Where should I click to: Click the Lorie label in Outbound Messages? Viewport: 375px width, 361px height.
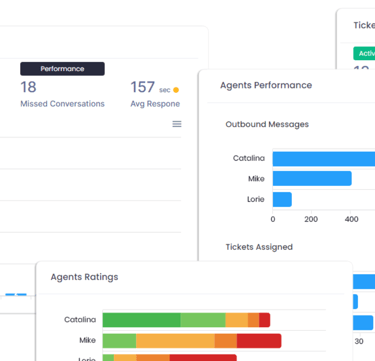coord(256,199)
